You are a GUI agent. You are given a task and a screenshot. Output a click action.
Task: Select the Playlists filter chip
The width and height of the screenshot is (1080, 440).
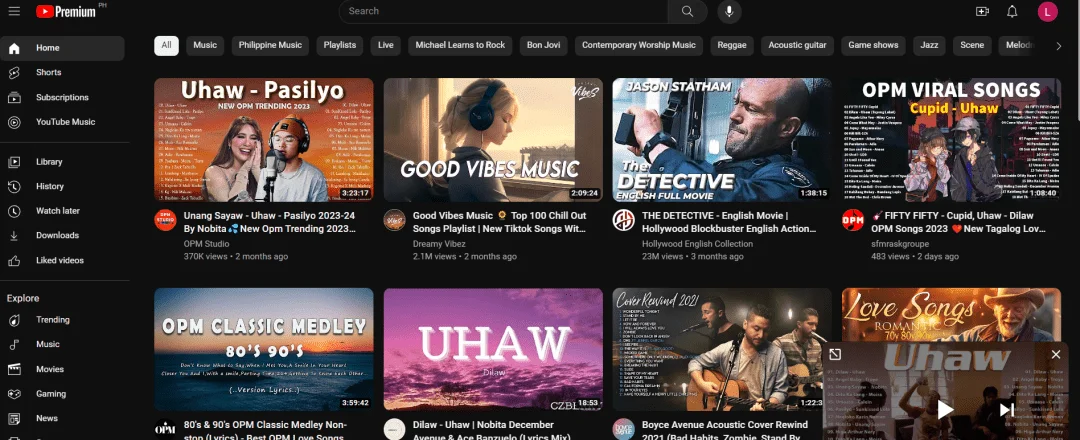pos(340,45)
